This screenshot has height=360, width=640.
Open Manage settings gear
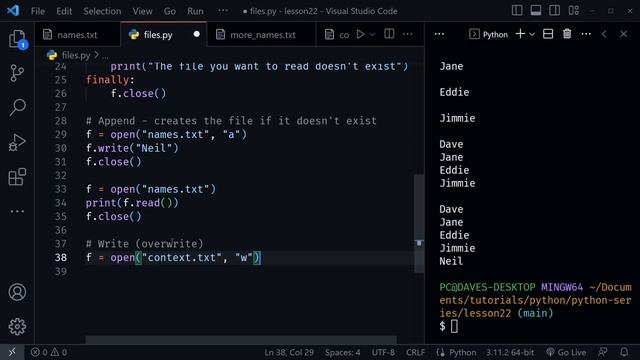[17, 327]
